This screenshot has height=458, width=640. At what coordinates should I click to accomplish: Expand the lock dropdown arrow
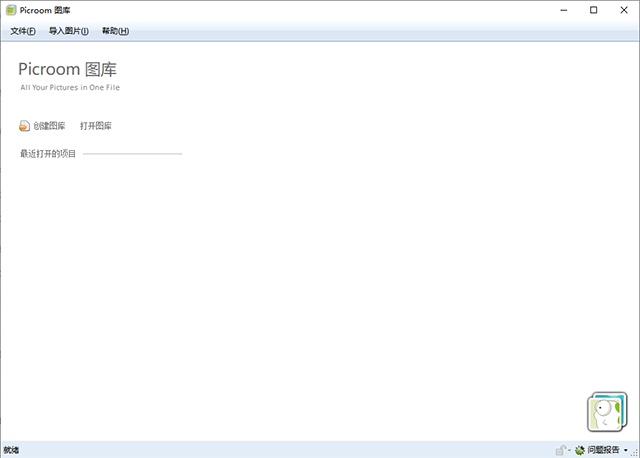[569, 450]
